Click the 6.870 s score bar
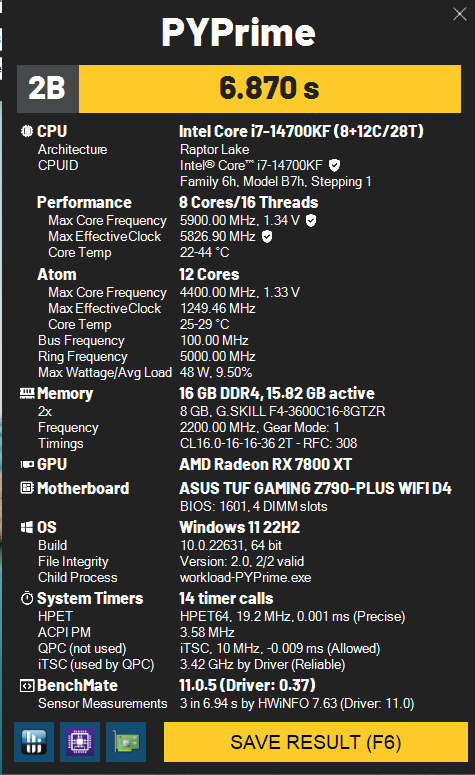The width and height of the screenshot is (475, 775). [270, 89]
